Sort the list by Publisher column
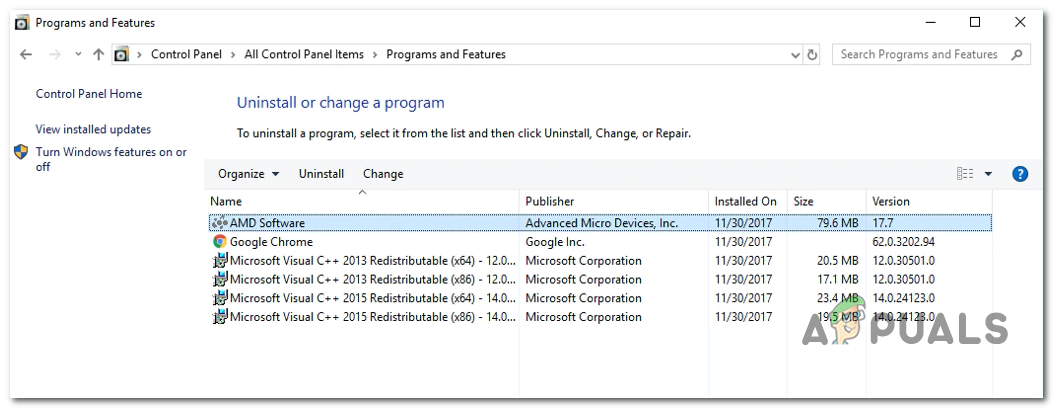Viewport: 1054px width, 409px height. click(x=550, y=201)
